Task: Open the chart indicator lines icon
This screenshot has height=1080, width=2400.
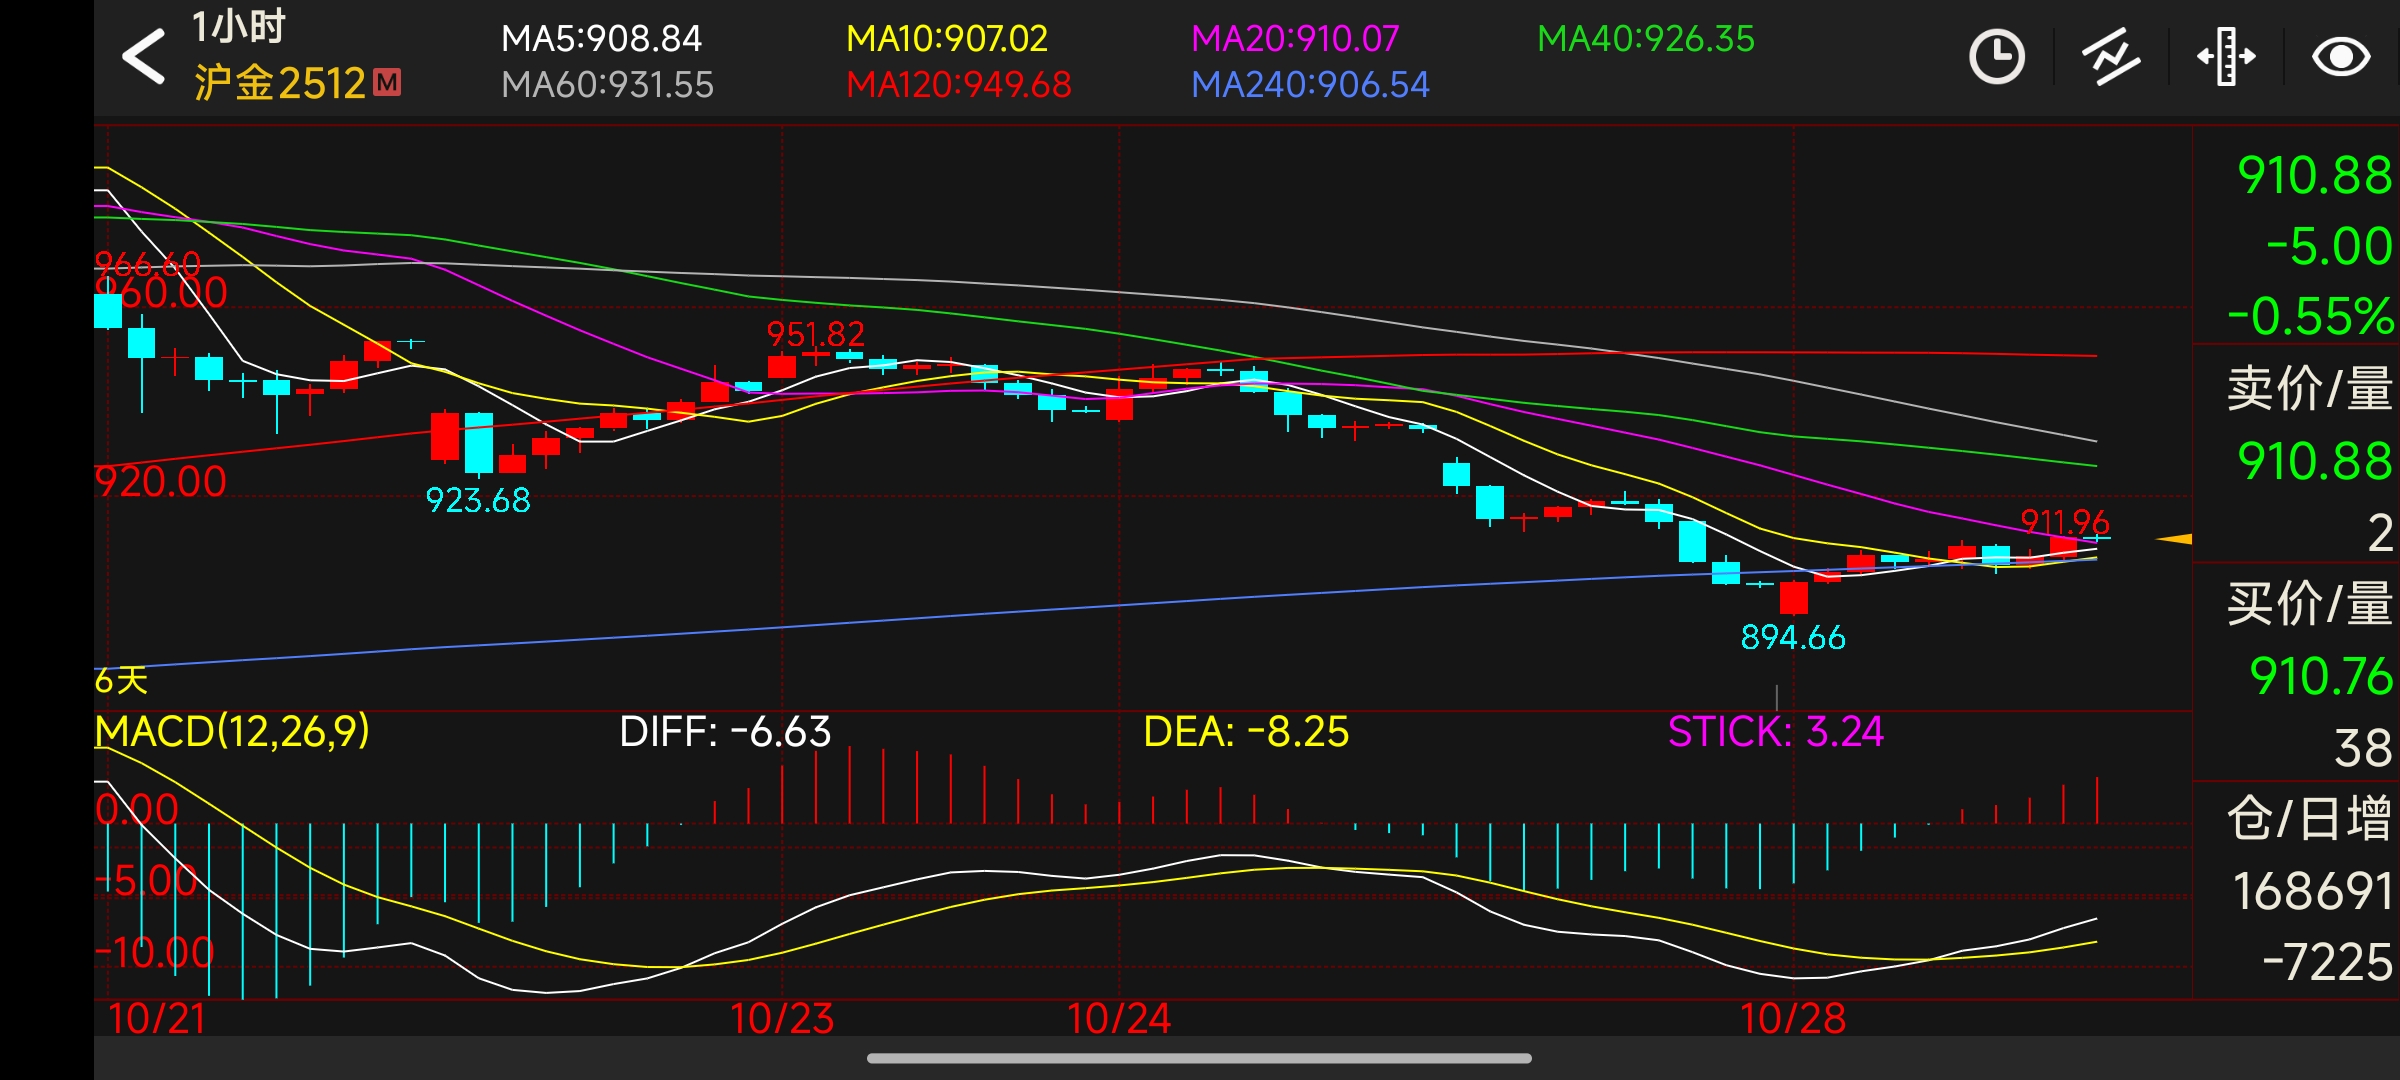Action: click(2110, 57)
